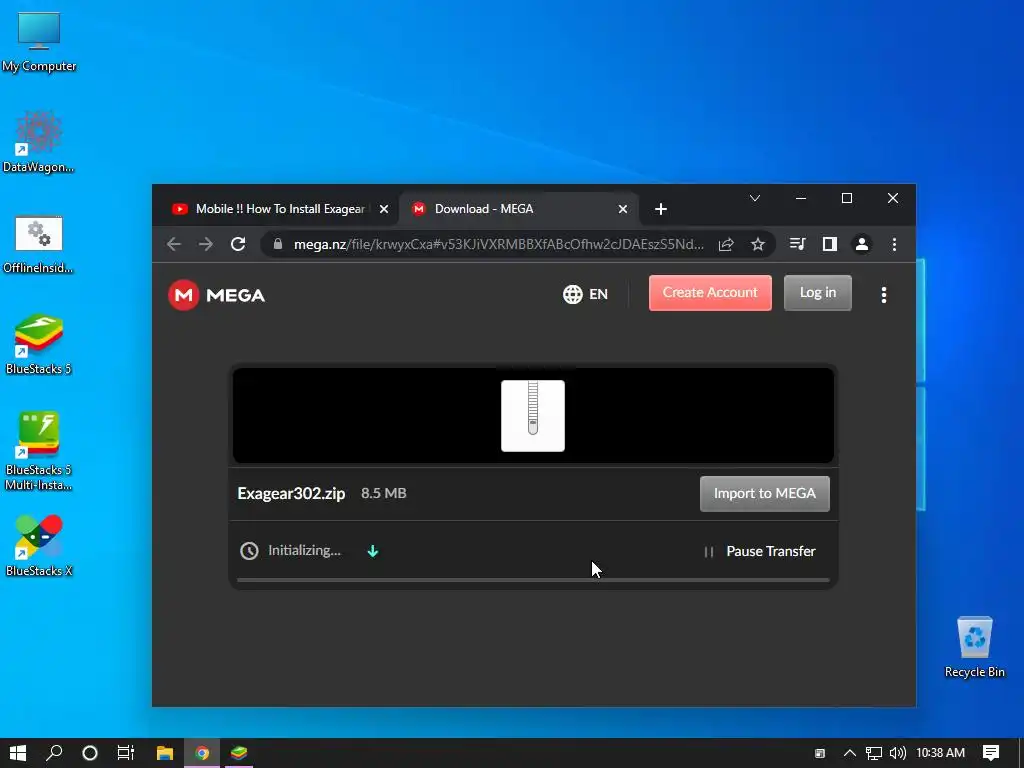Open Cortana from taskbar
The image size is (1024, 768).
pyautogui.click(x=90, y=753)
